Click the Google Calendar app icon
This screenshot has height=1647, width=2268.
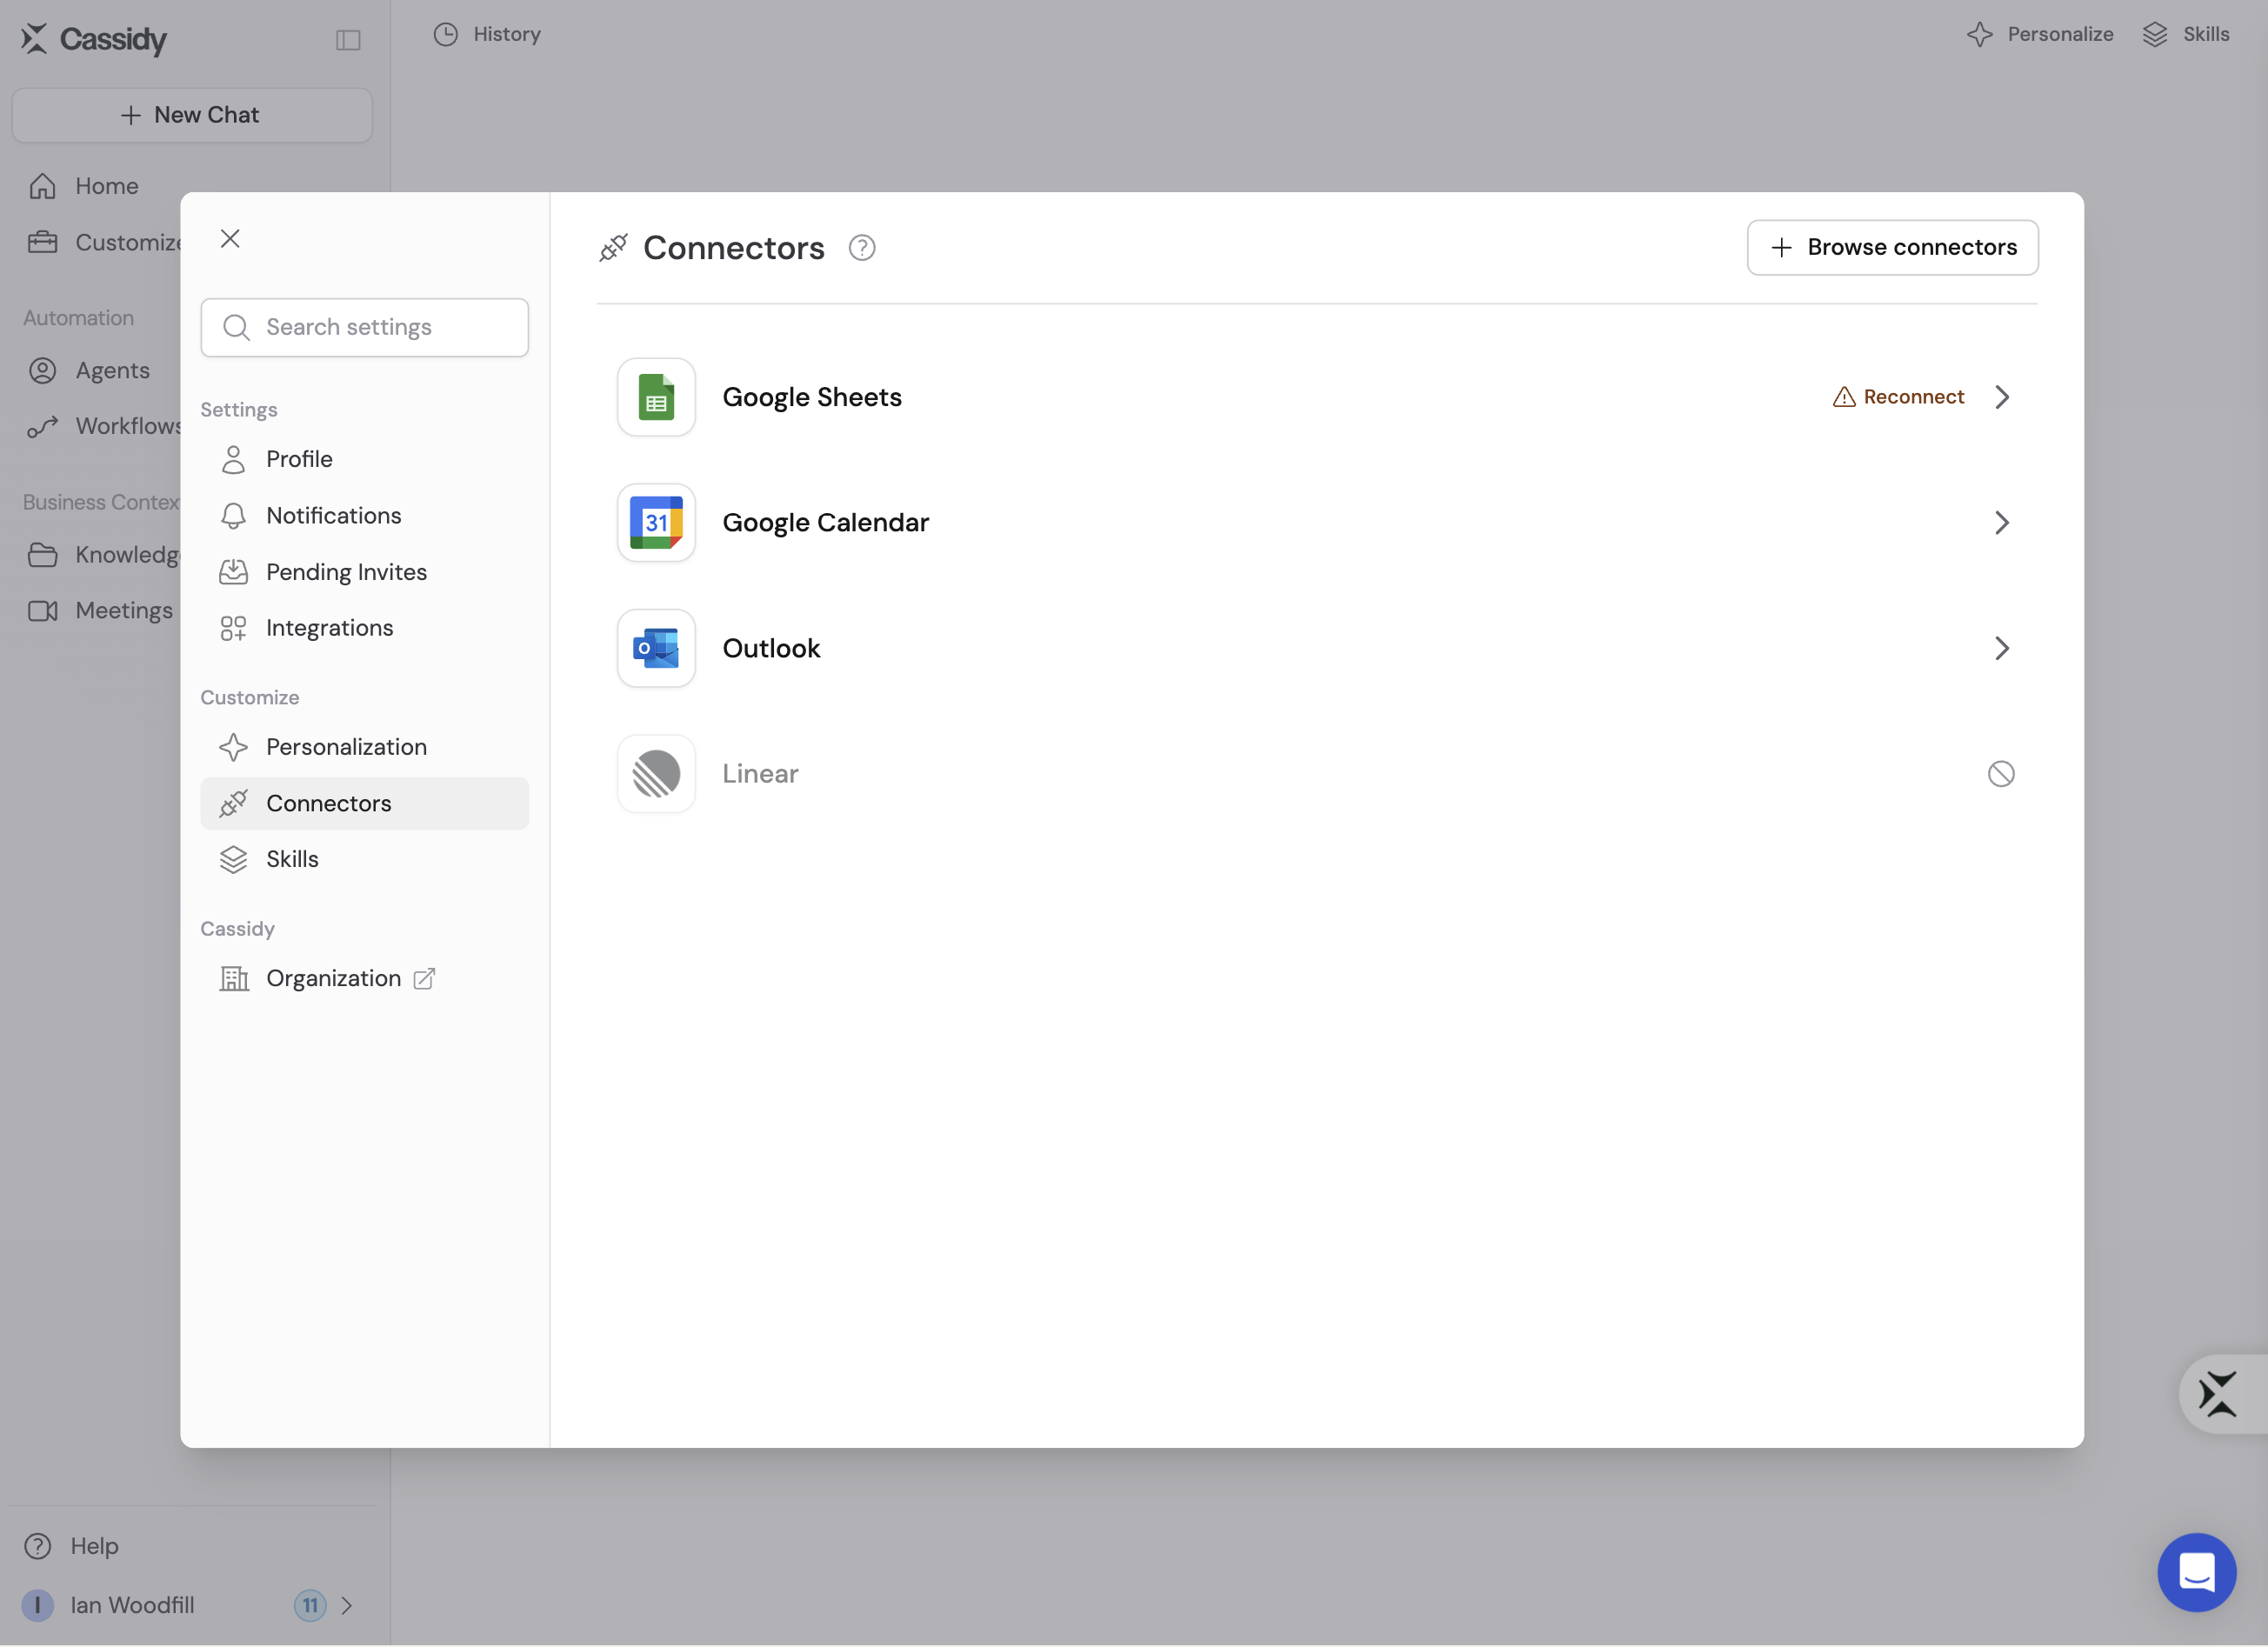(x=656, y=523)
